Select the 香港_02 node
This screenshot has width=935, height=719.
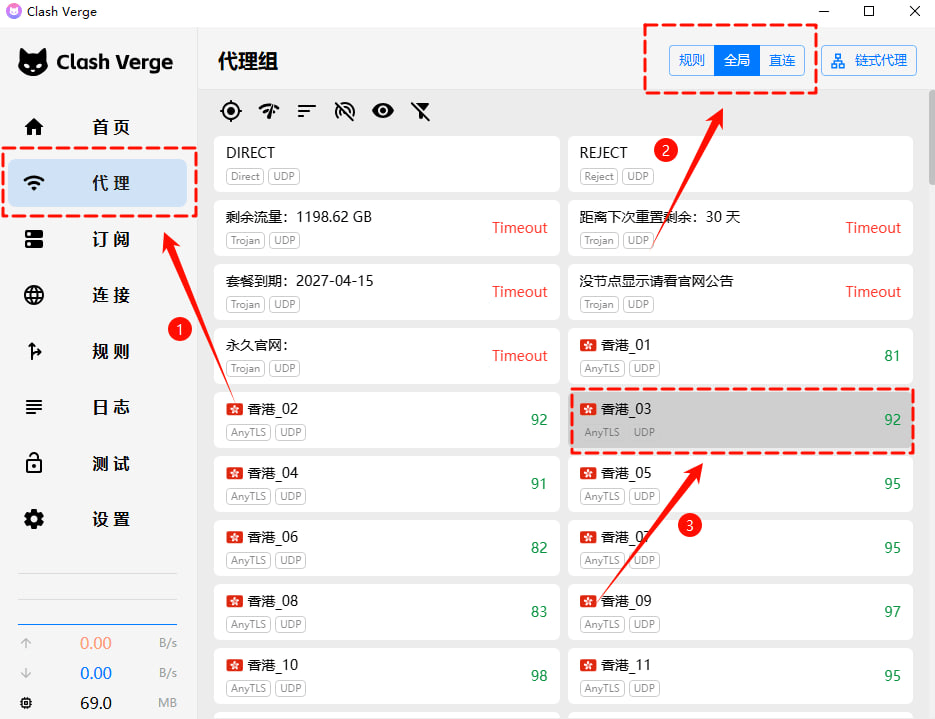click(x=387, y=420)
